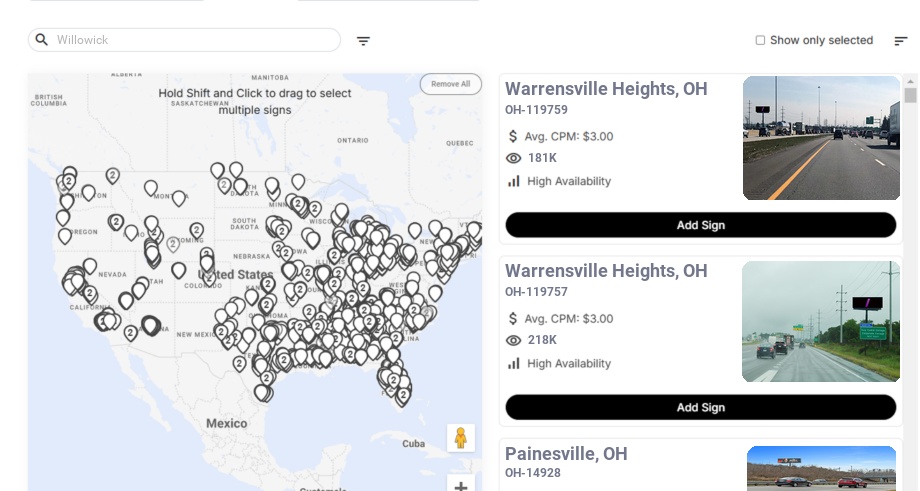Enable Show only selected checkbox

point(761,41)
